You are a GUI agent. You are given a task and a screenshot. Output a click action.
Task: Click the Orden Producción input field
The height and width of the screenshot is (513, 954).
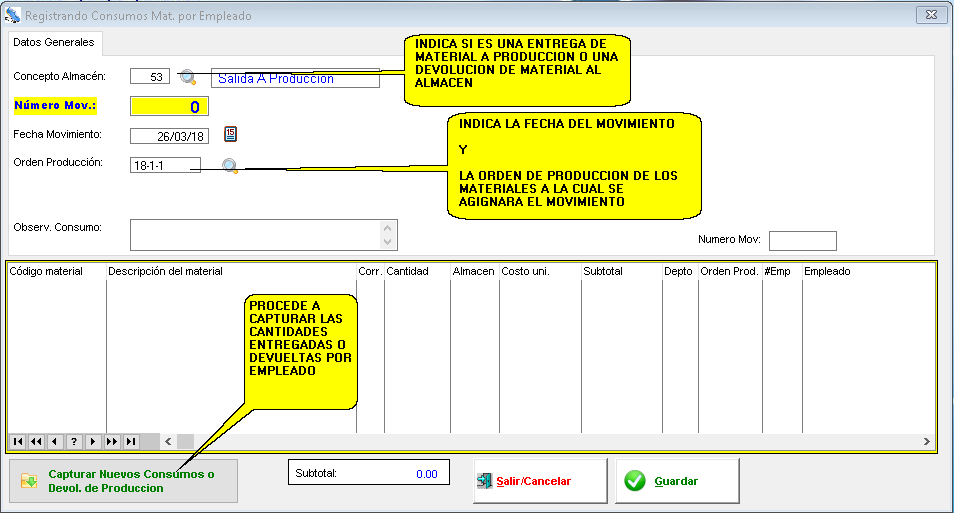(x=165, y=166)
